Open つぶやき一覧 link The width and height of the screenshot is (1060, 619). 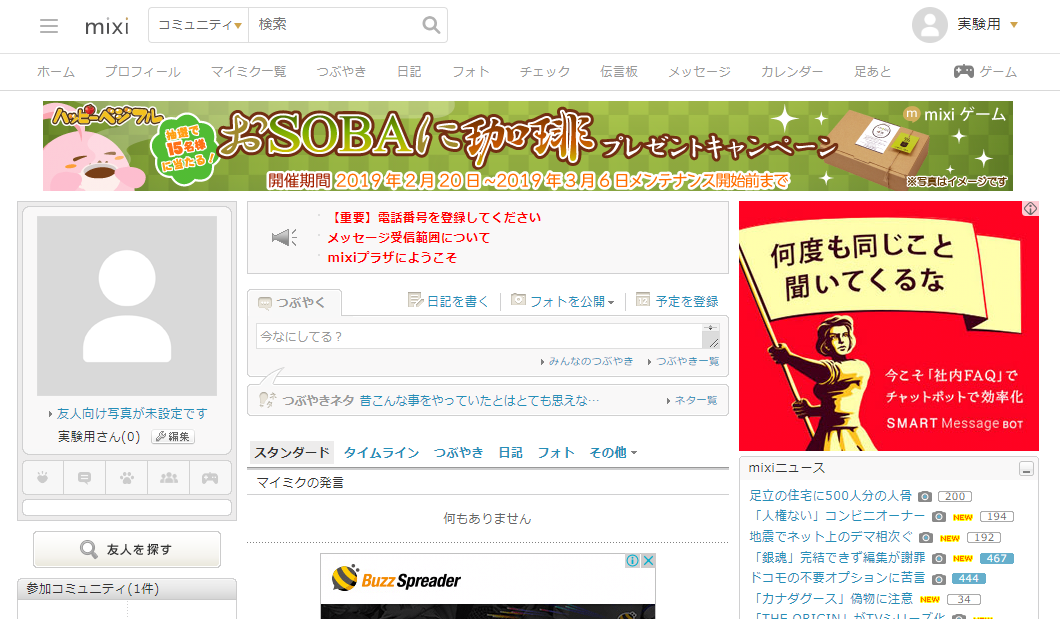point(688,362)
